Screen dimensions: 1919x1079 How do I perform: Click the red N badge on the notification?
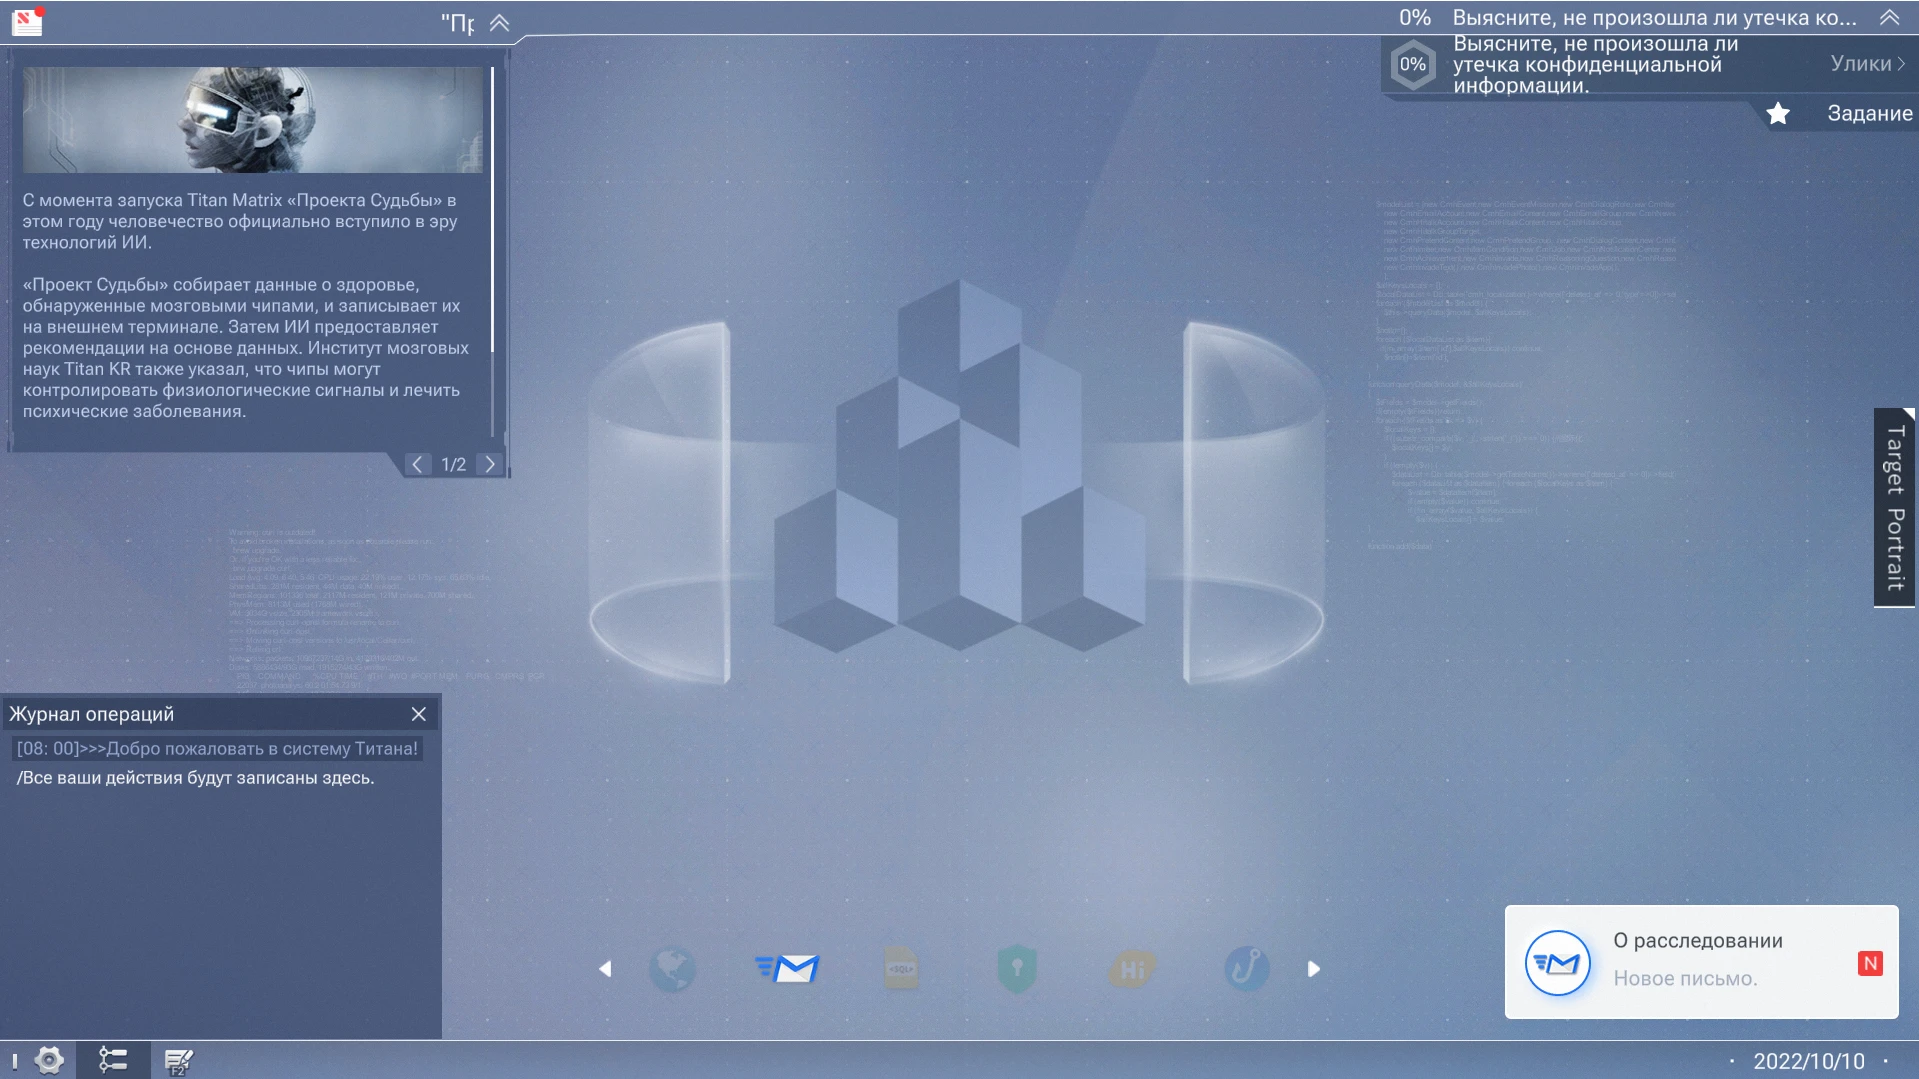1870,963
